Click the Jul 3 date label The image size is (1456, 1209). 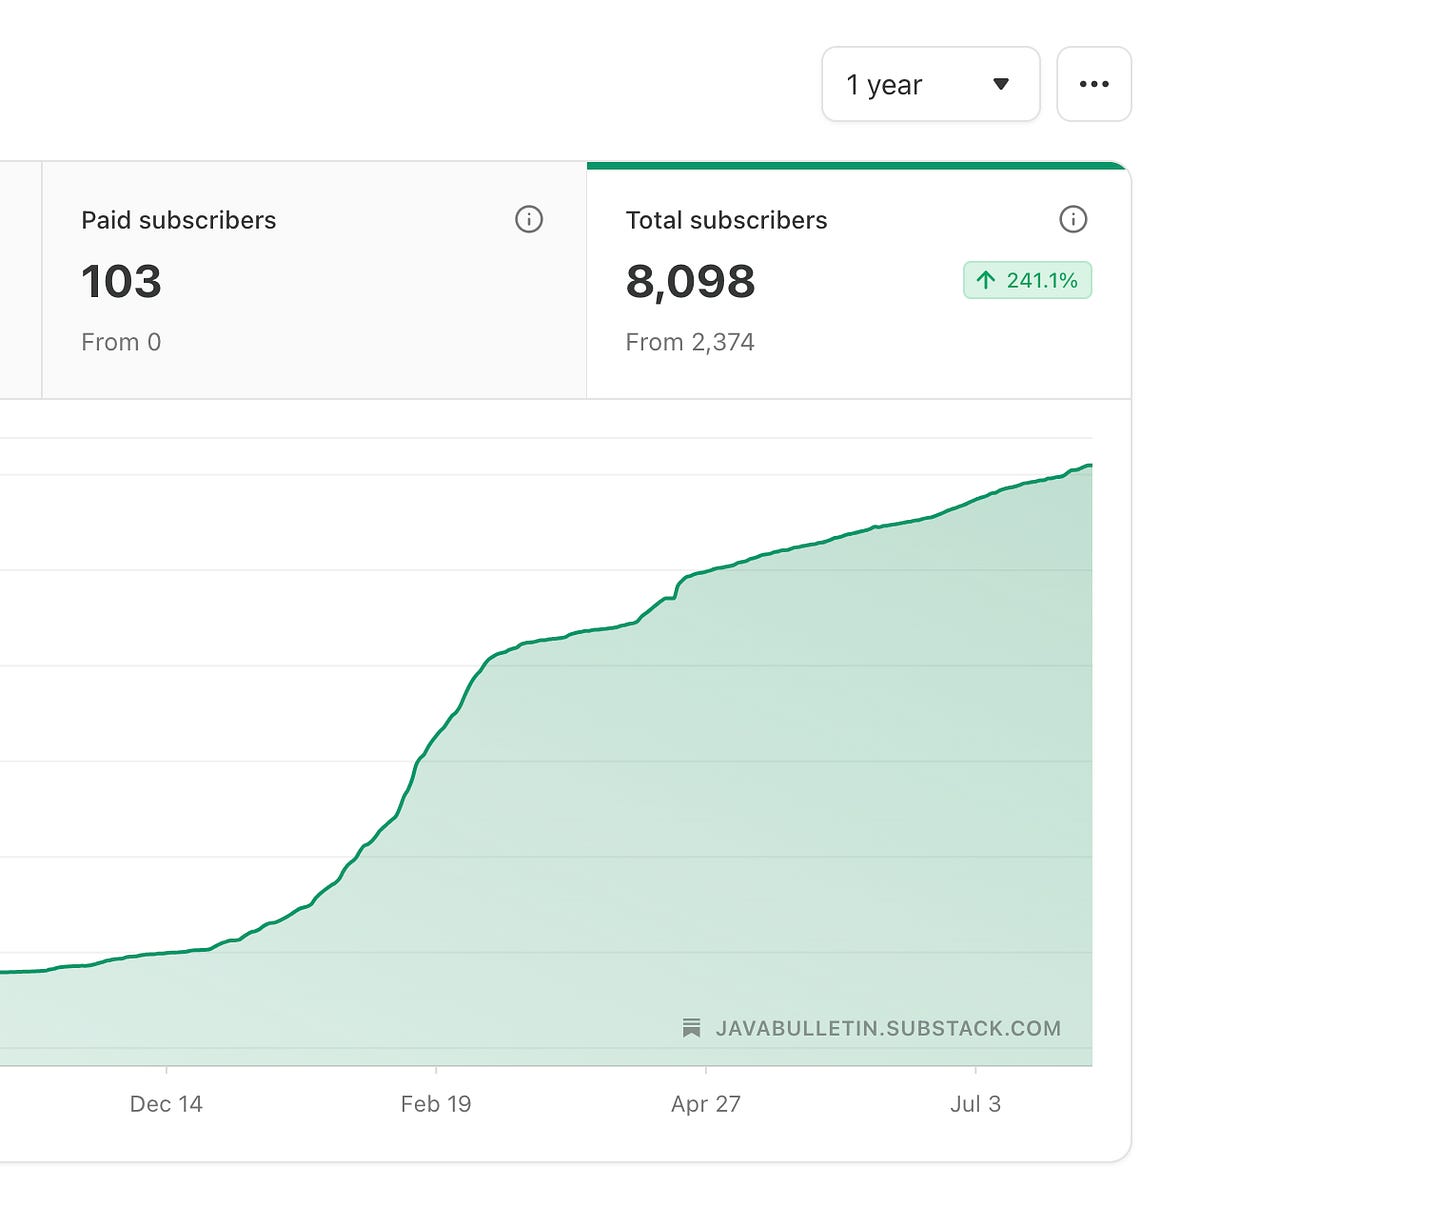tap(975, 1104)
